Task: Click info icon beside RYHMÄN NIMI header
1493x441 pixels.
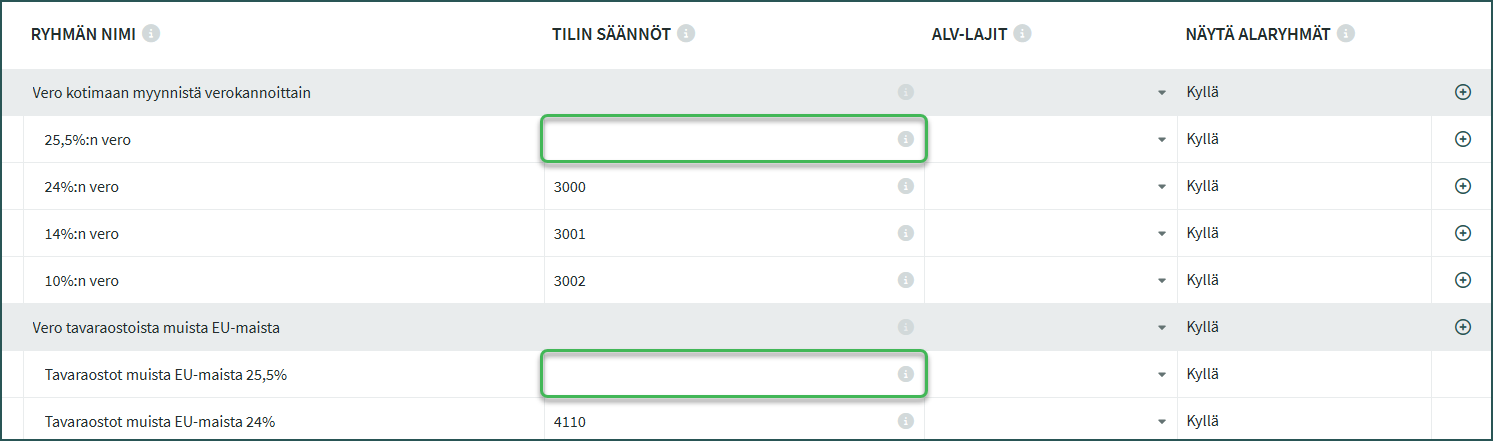Action: pyautogui.click(x=151, y=34)
